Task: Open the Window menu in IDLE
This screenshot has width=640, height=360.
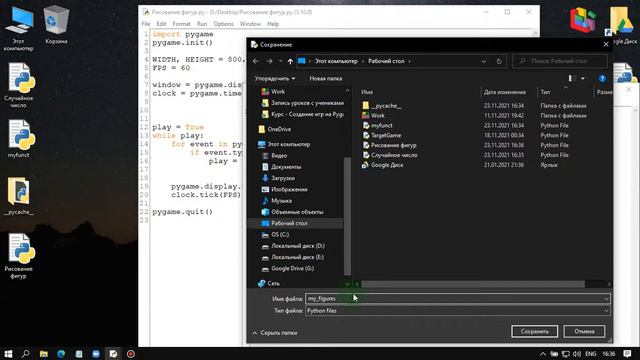Action: pyautogui.click(x=250, y=24)
